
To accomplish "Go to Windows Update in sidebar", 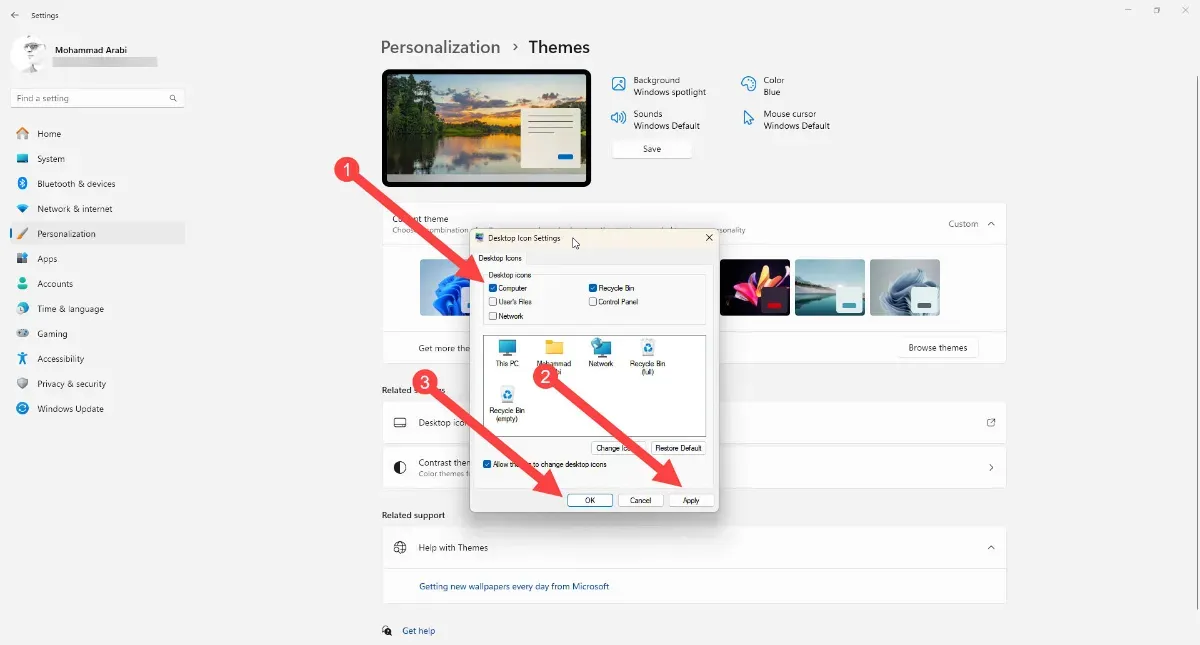I will 70,409.
